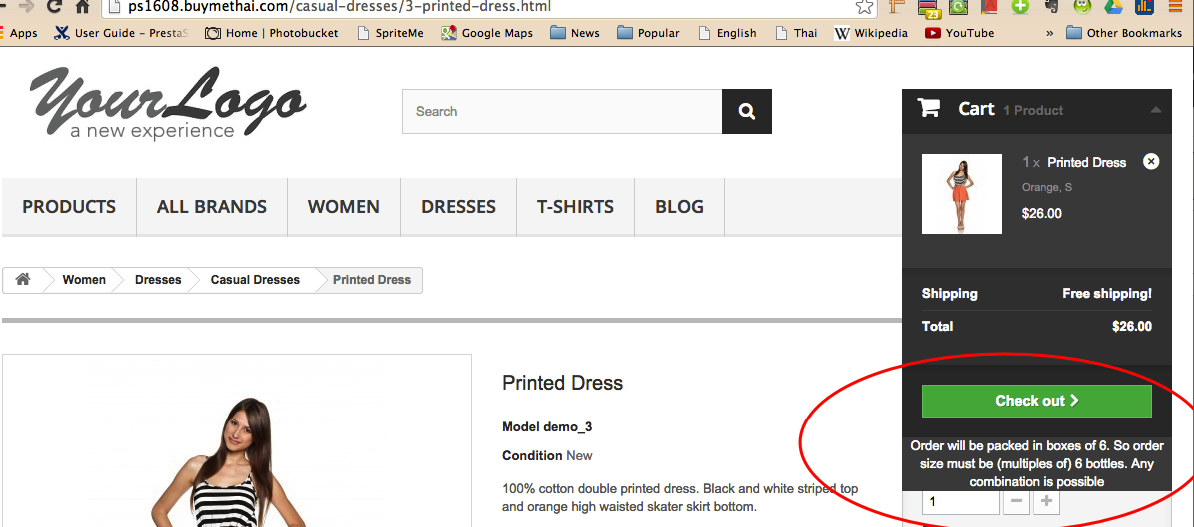Click the blue bar chart extension
Image resolution: width=1194 pixels, height=527 pixels.
[1143, 8]
